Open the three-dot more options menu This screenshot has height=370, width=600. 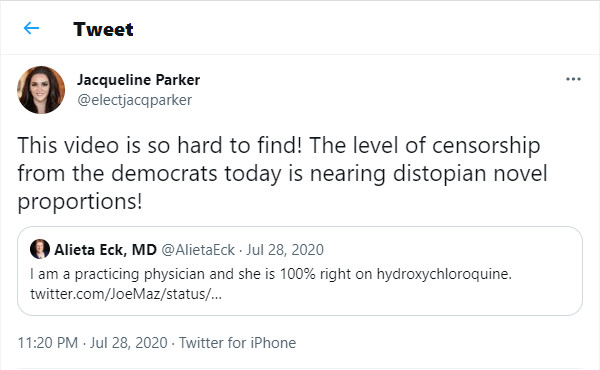(x=573, y=79)
